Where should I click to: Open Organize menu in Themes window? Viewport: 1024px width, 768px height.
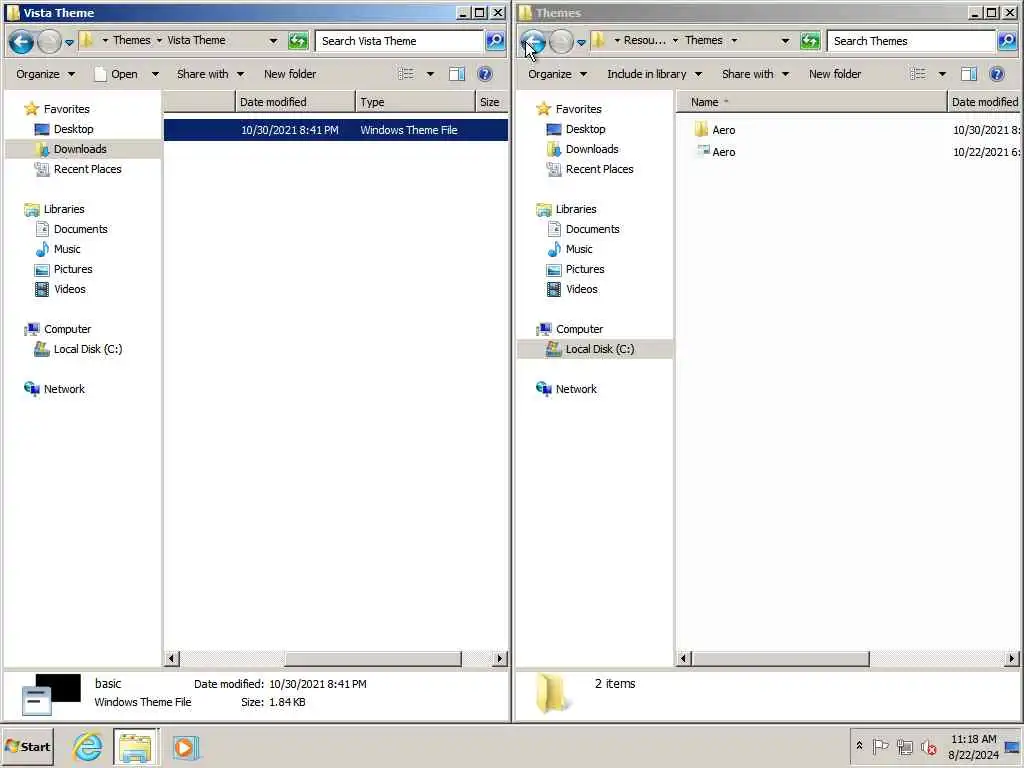[557, 74]
